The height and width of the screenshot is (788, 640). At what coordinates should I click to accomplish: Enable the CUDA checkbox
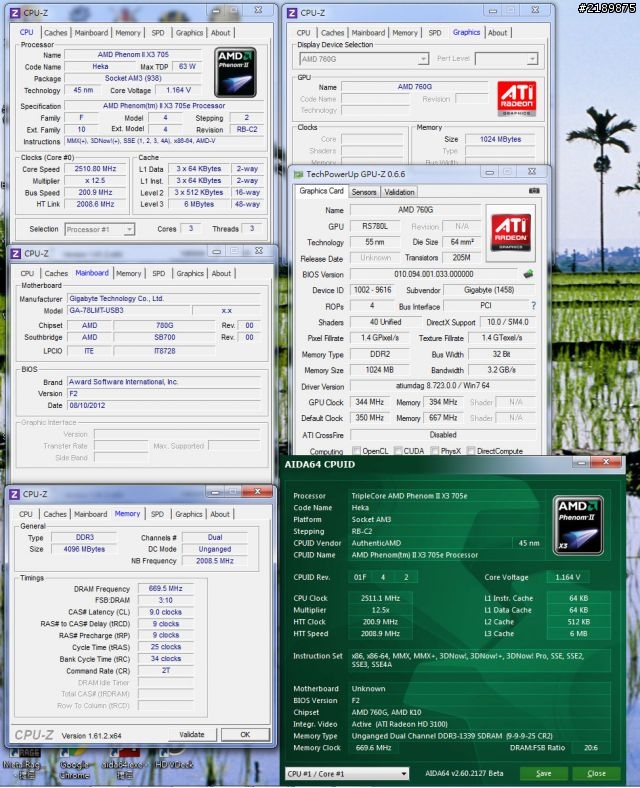coord(398,451)
